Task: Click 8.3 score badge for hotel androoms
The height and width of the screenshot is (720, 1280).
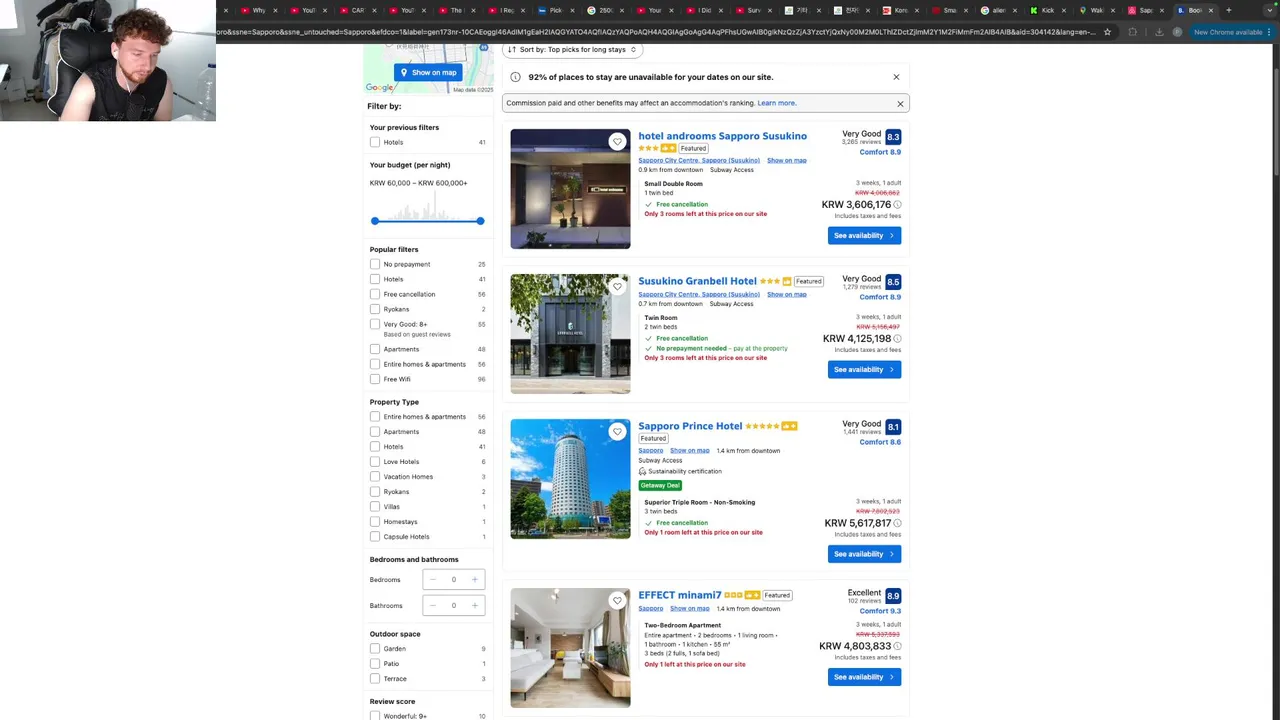Action: point(893,137)
